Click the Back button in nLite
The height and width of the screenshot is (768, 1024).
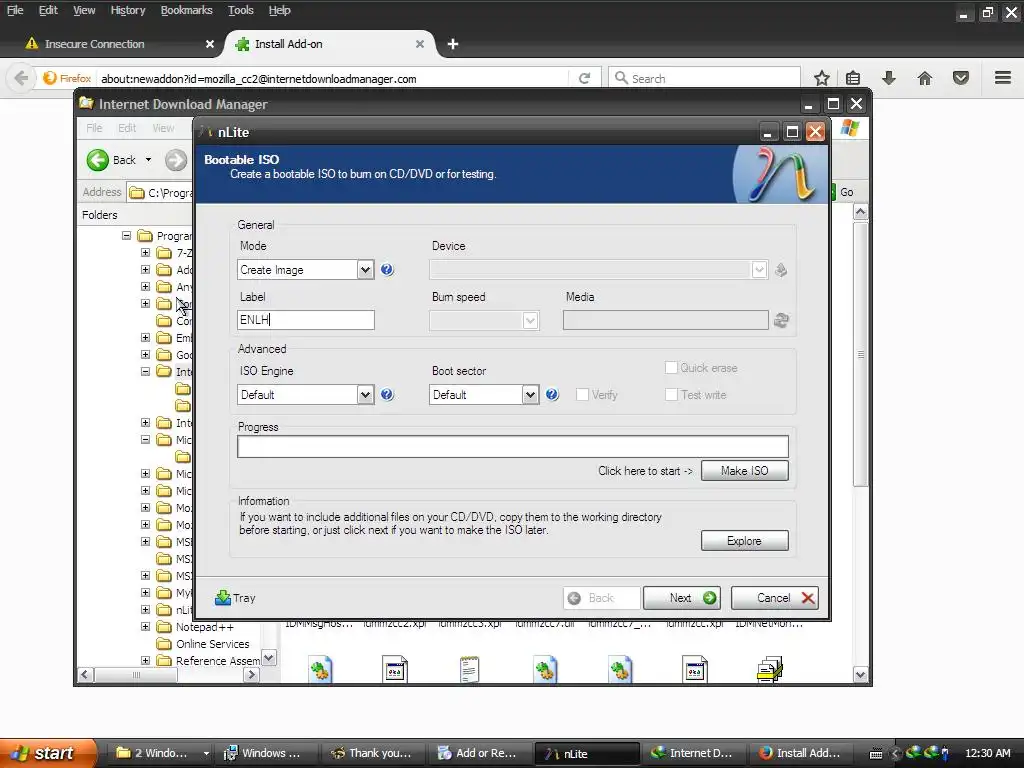click(x=601, y=598)
